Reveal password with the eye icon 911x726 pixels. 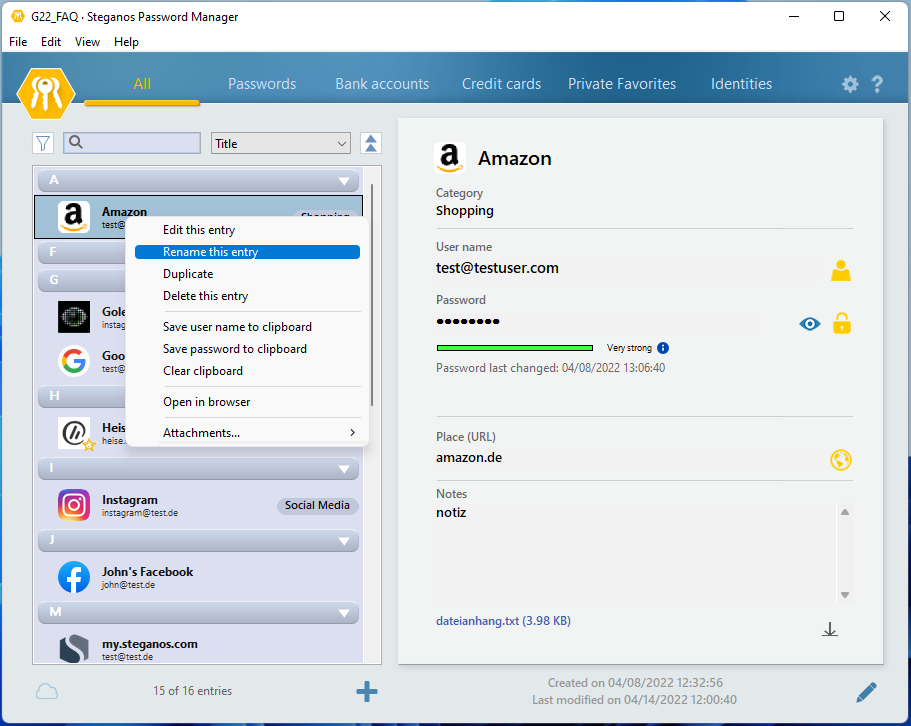(810, 323)
